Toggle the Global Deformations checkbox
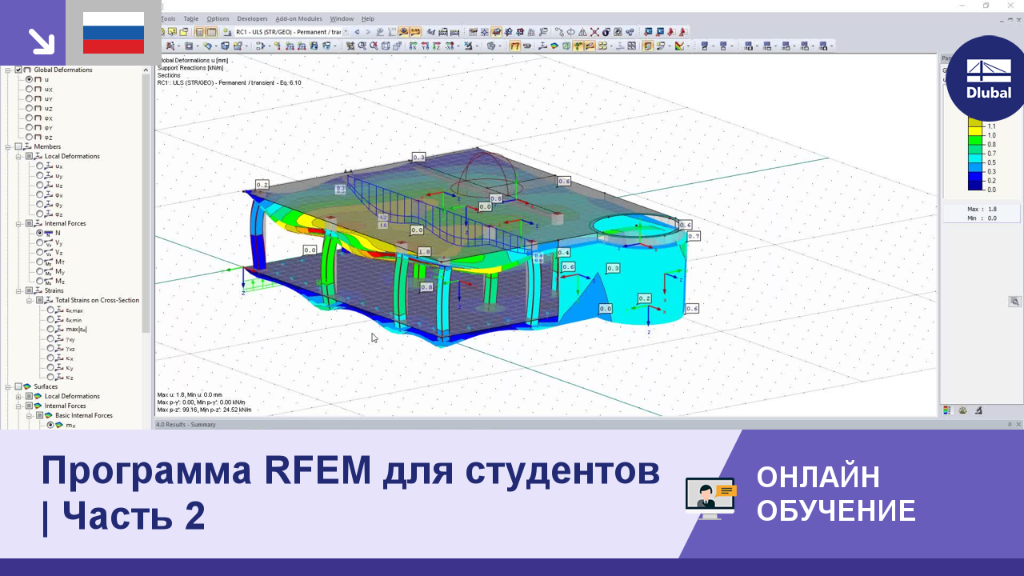1024x576 pixels. pyautogui.click(x=18, y=70)
